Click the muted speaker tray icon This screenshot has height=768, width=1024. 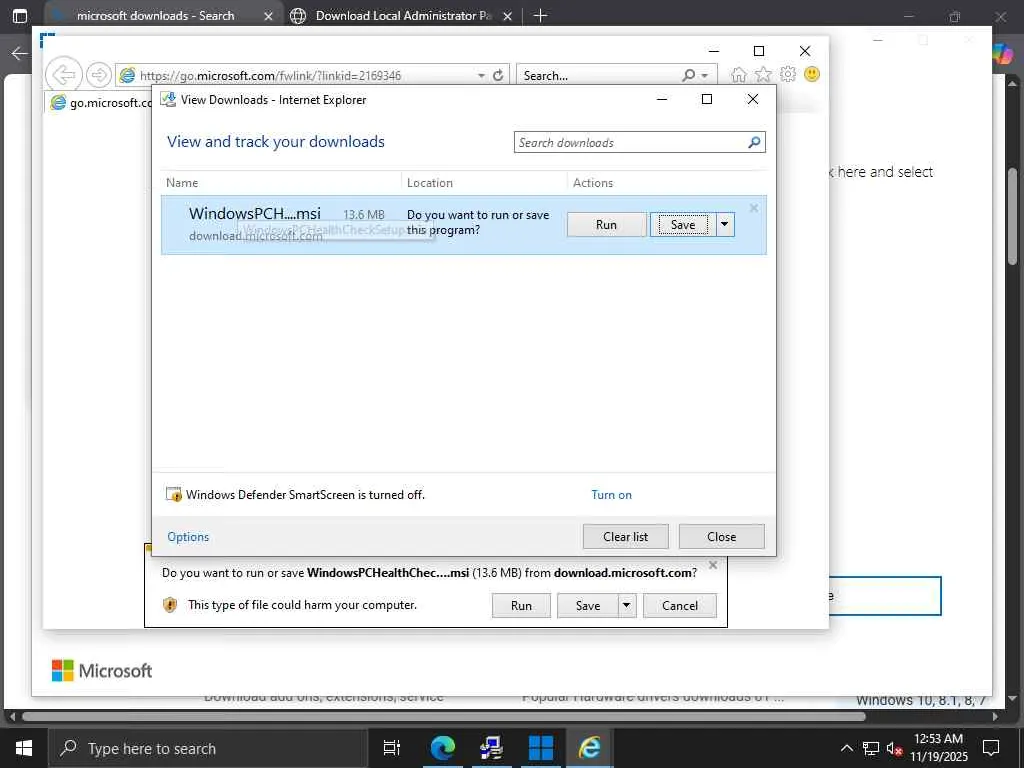tap(894, 748)
